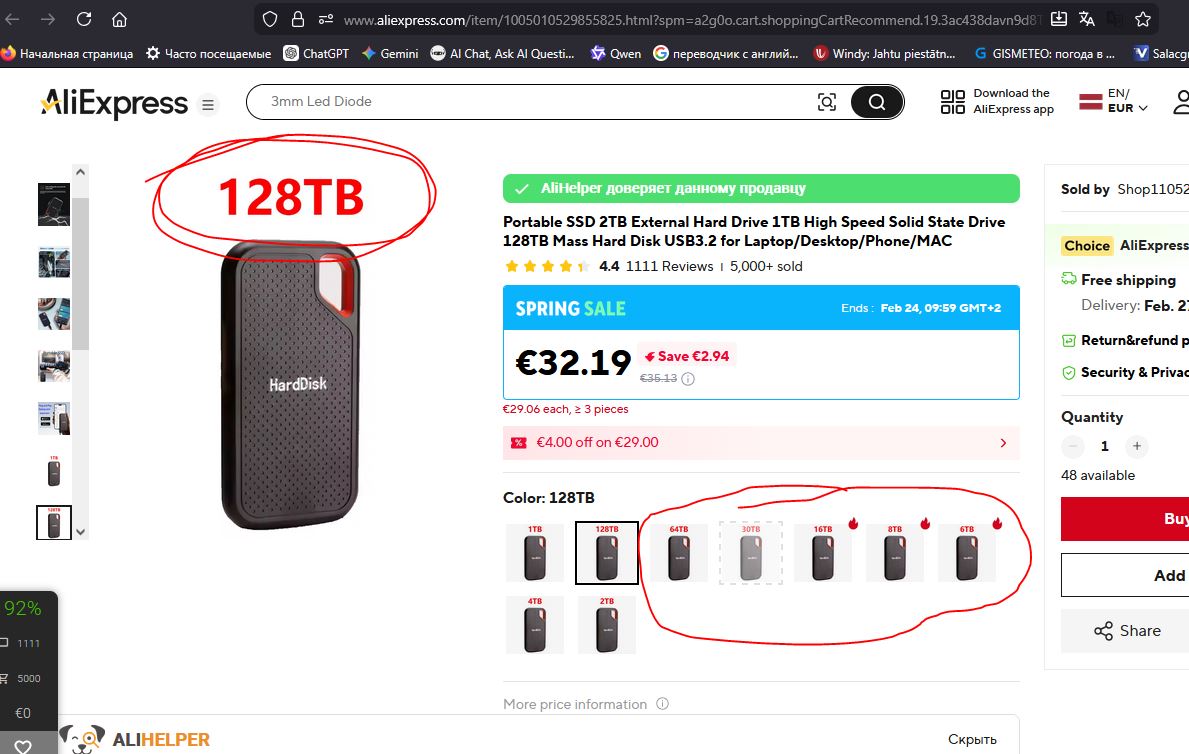
Task: Click the black search magnifier button
Action: (877, 102)
